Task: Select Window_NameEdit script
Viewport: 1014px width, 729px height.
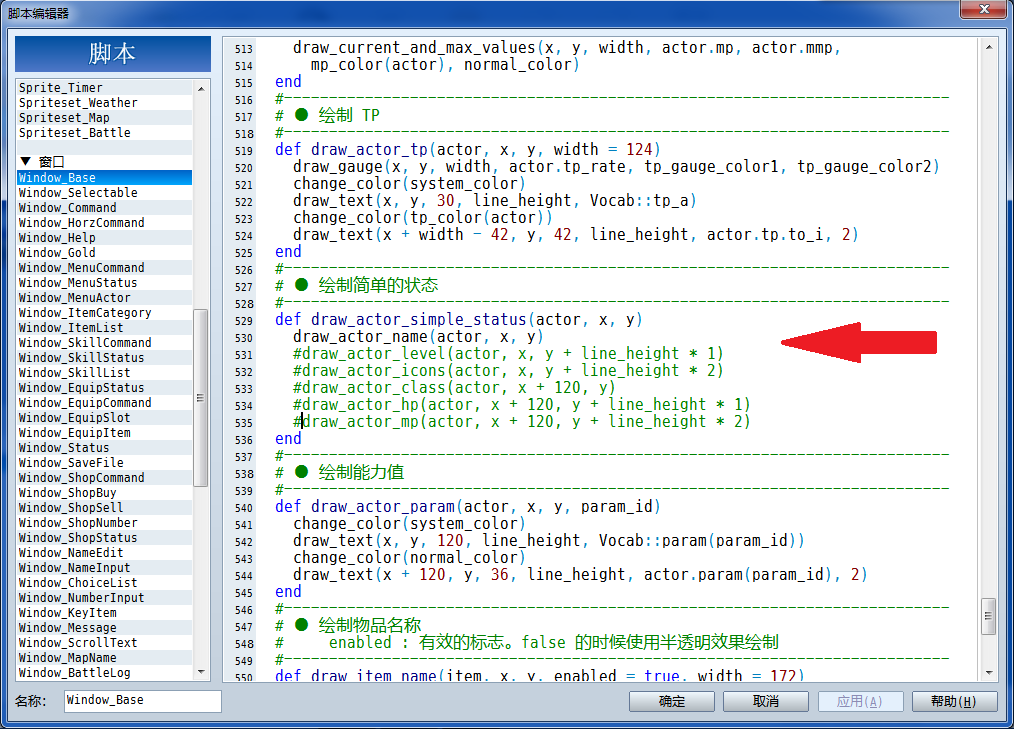Action: pos(104,552)
